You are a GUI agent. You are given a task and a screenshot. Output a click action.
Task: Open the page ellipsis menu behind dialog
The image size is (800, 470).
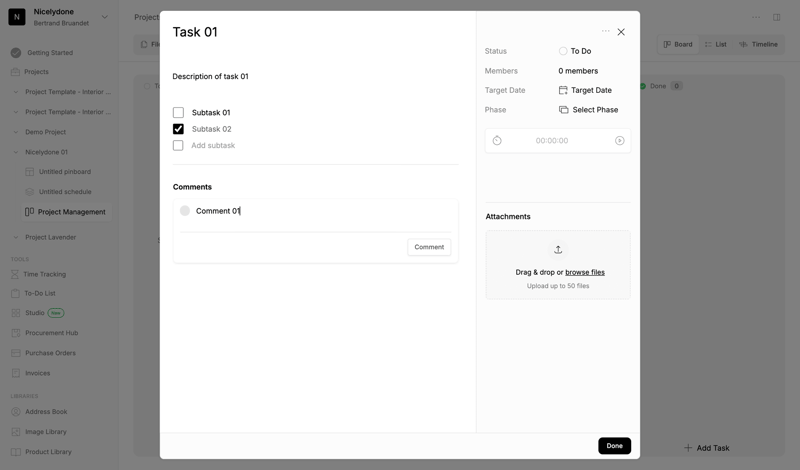[x=756, y=17]
